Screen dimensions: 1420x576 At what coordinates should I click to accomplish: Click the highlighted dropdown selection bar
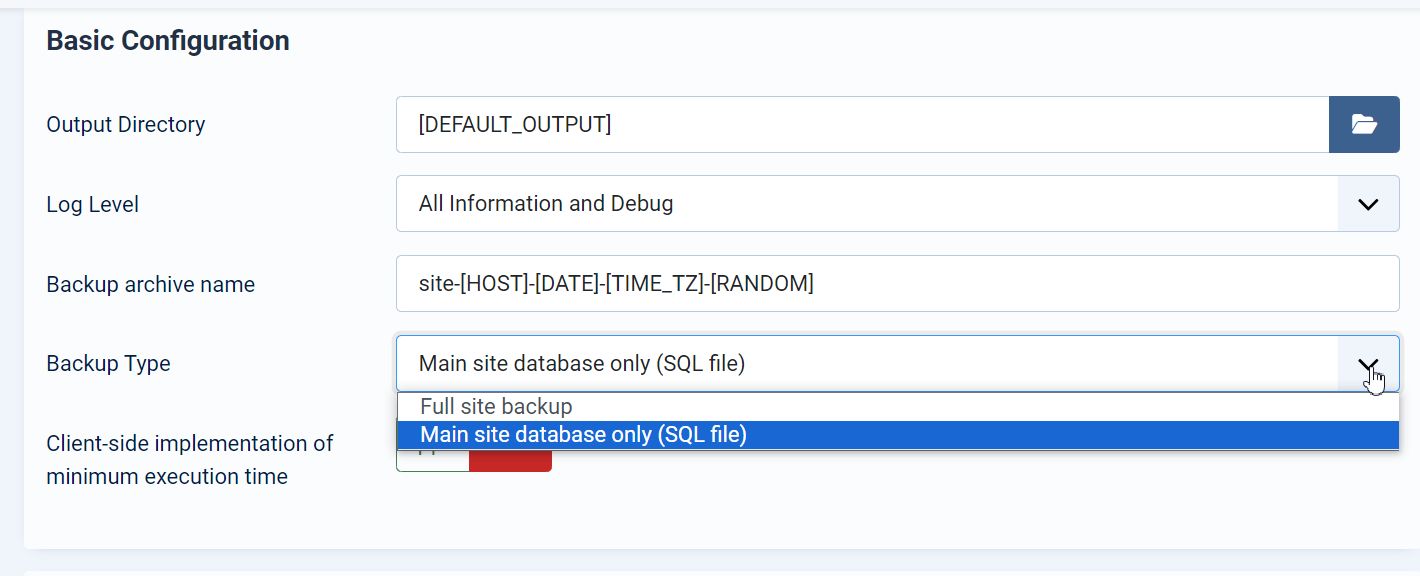[898, 434]
